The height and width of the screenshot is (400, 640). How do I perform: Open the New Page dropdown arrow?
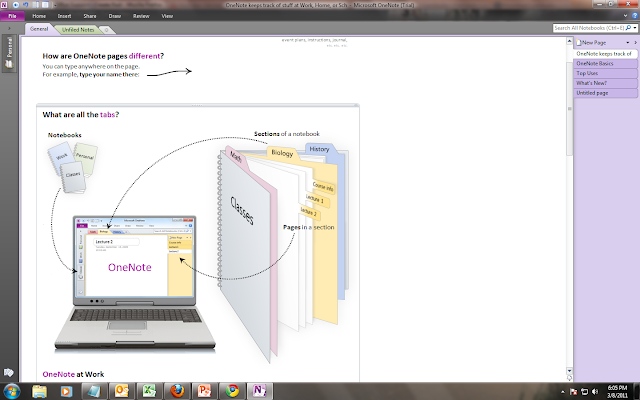pyautogui.click(x=628, y=42)
